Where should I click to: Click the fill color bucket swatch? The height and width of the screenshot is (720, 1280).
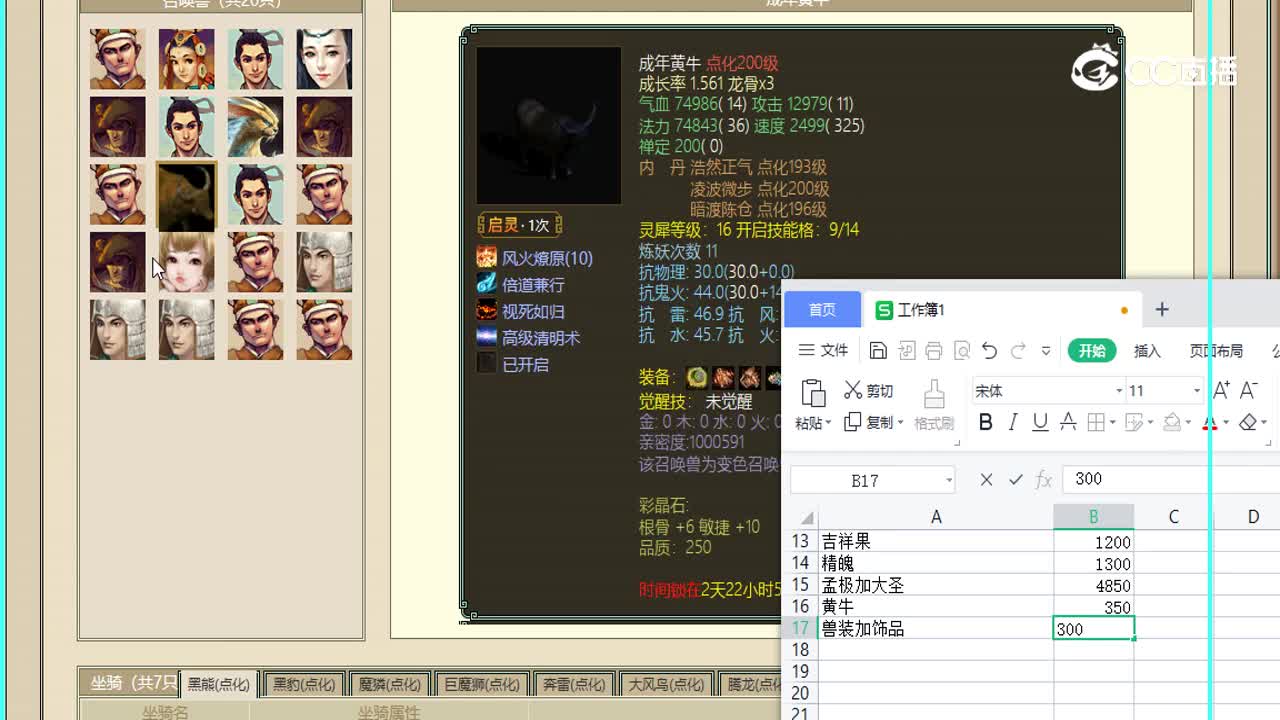tap(1172, 422)
